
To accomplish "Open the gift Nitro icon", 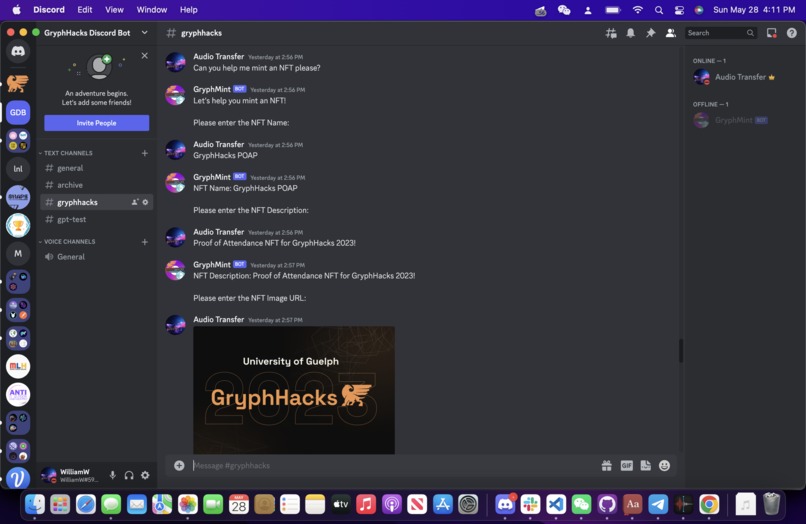I will pos(607,465).
